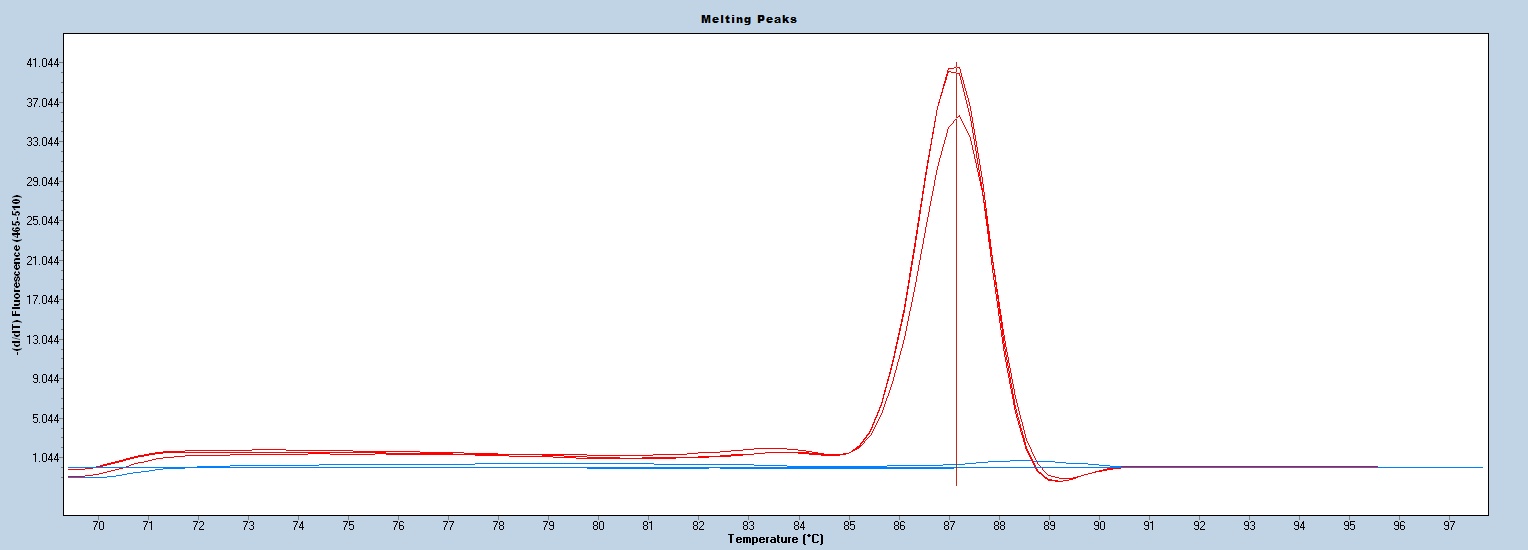Click the 70 temperature axis label
1528x550 pixels.
coord(98,525)
